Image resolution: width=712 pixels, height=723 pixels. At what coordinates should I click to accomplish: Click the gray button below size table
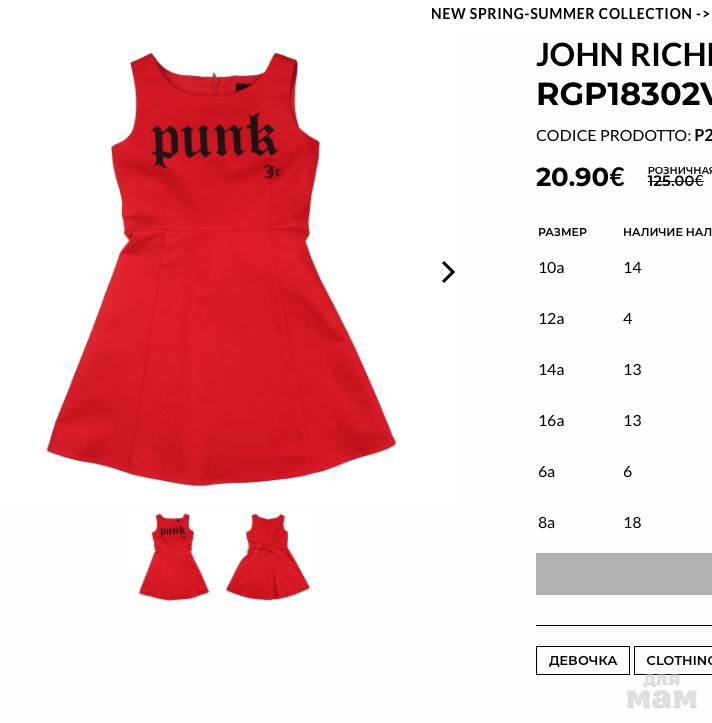[x=624, y=574]
